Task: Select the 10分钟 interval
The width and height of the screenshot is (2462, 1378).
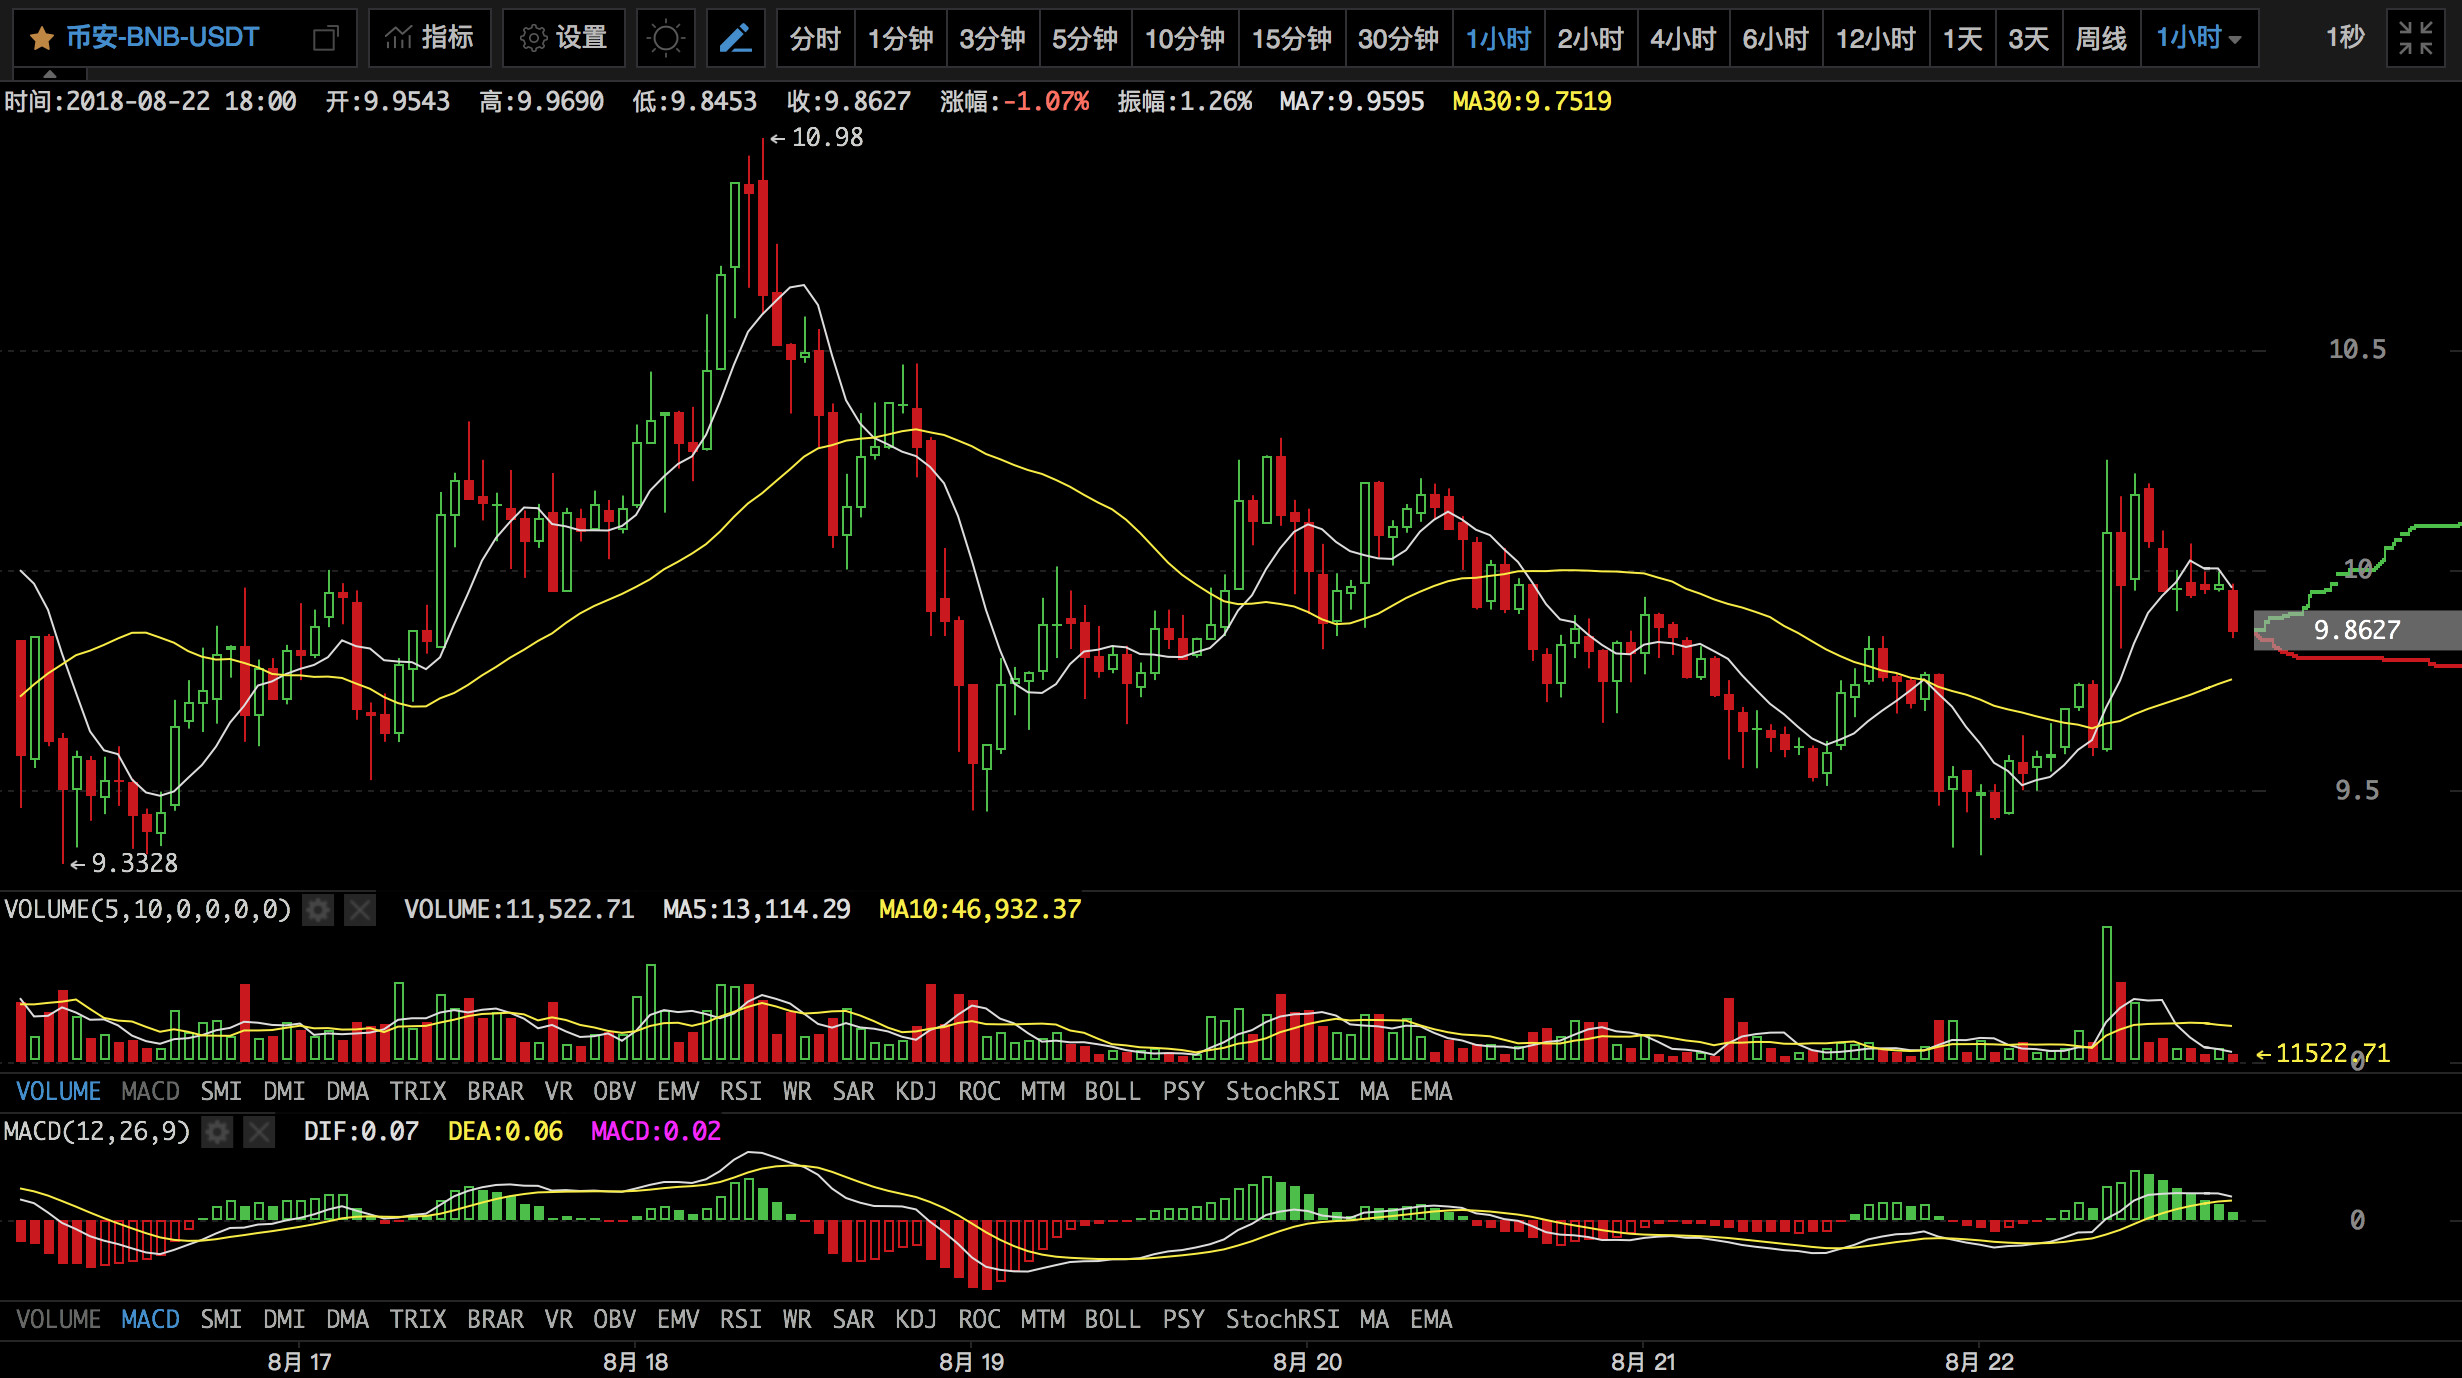Action: click(x=1185, y=39)
